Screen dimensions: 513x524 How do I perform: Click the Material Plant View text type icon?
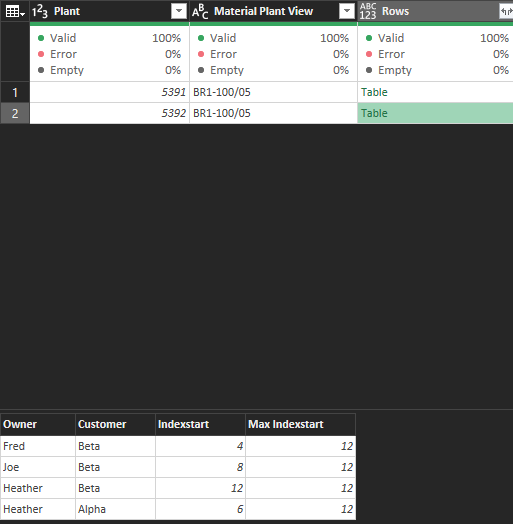200,11
